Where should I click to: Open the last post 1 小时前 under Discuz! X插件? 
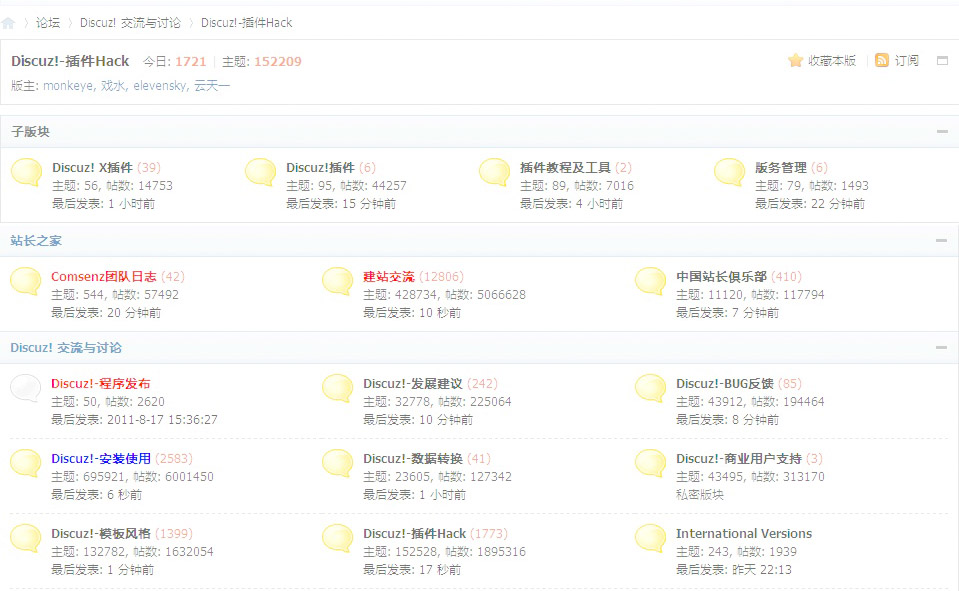tap(131, 204)
